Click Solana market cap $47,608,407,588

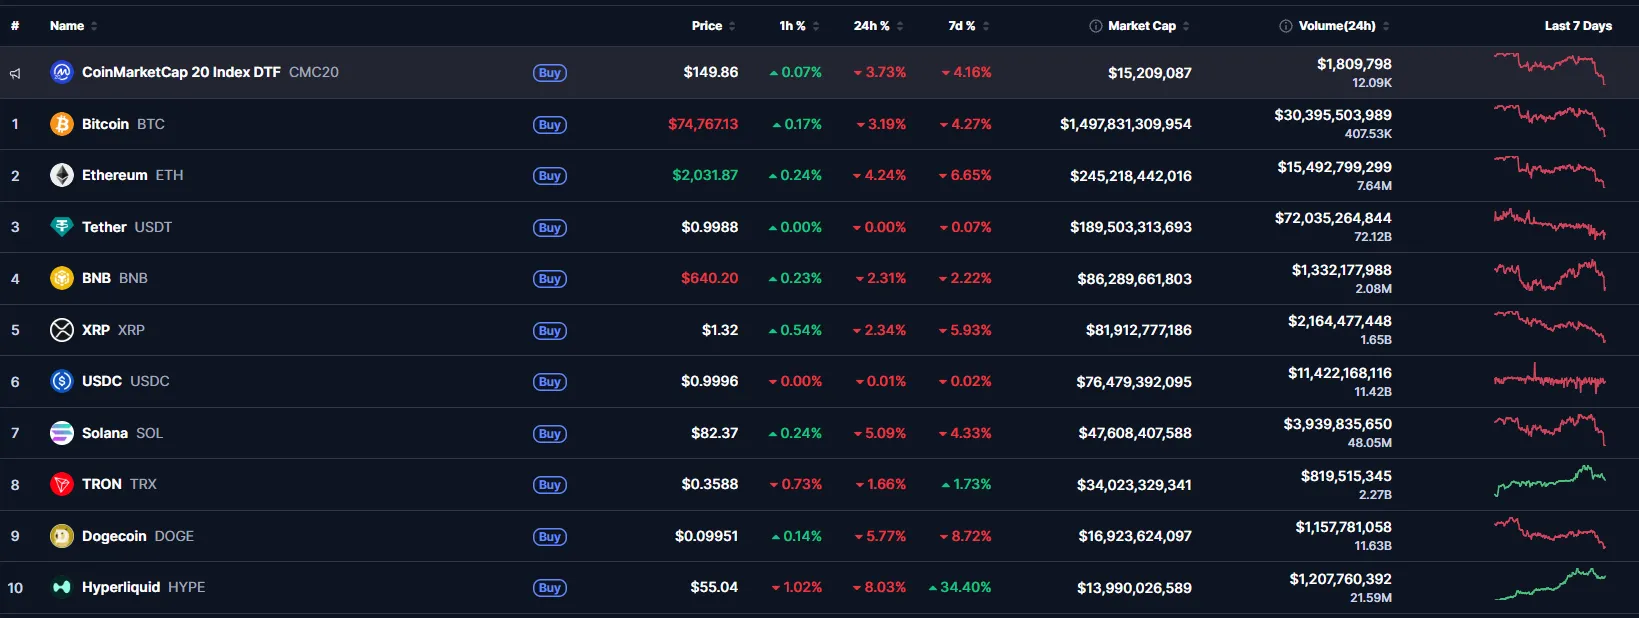pos(1135,433)
